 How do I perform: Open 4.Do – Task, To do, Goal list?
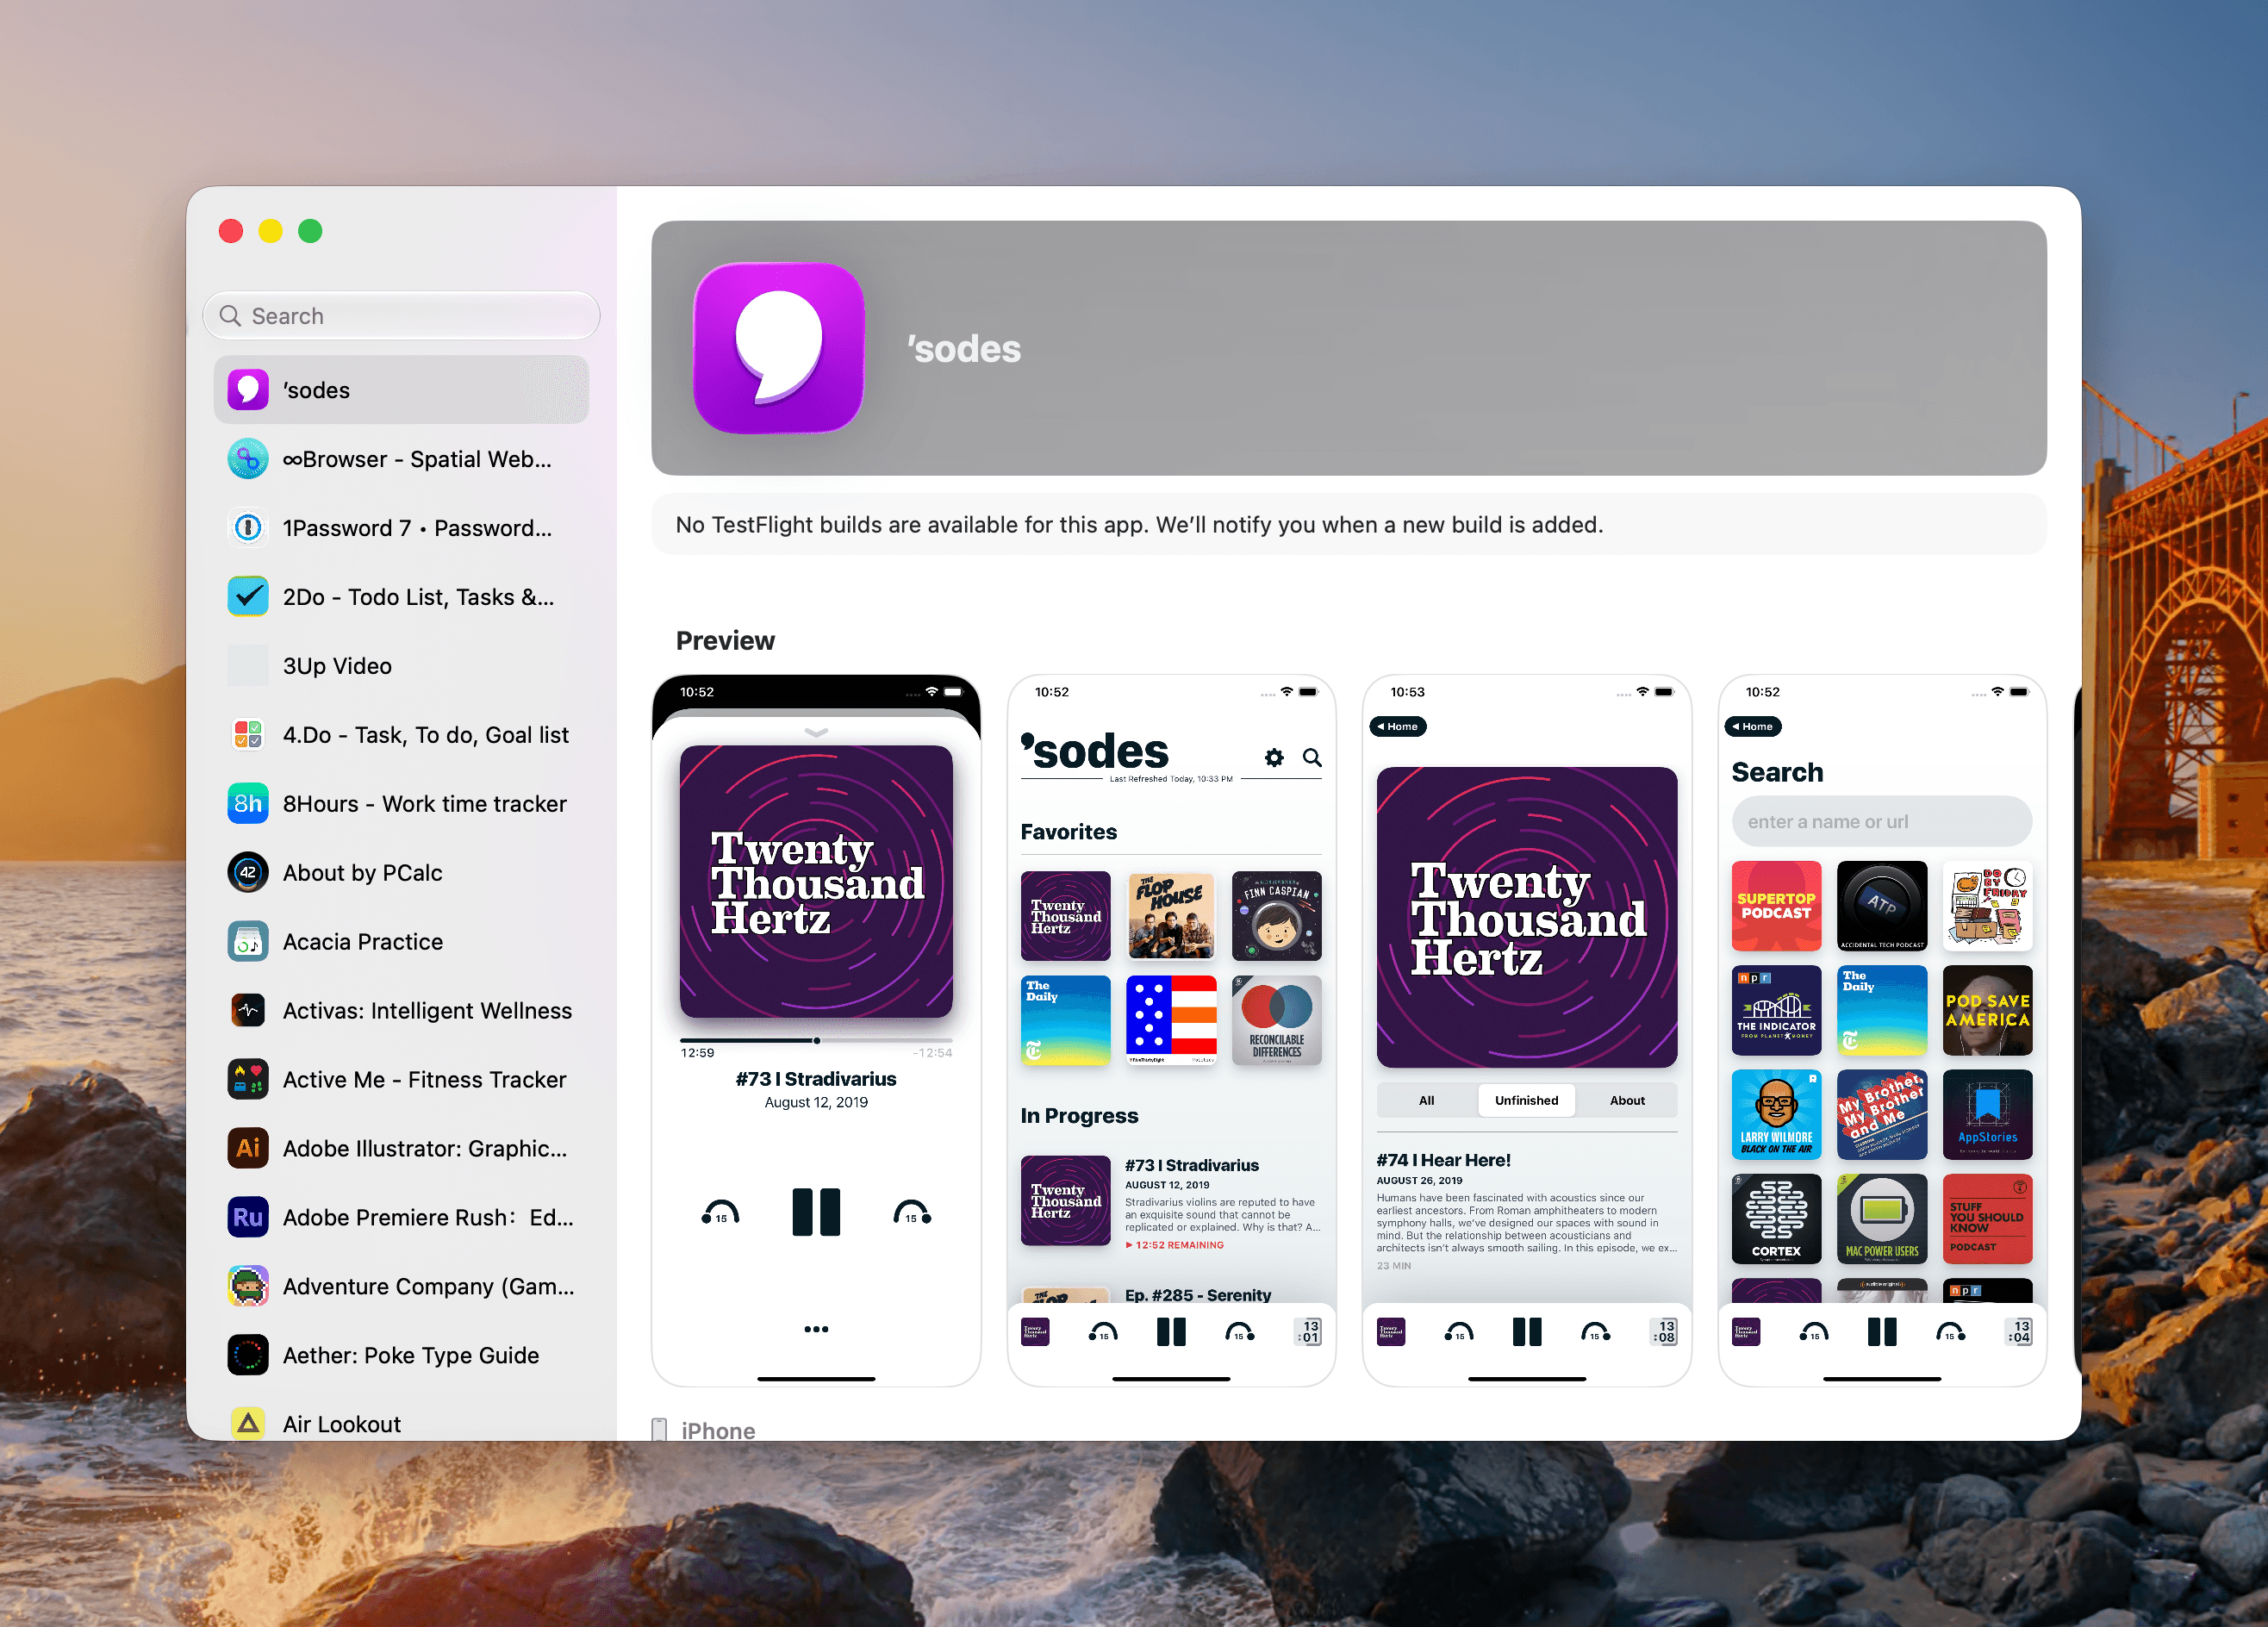401,735
